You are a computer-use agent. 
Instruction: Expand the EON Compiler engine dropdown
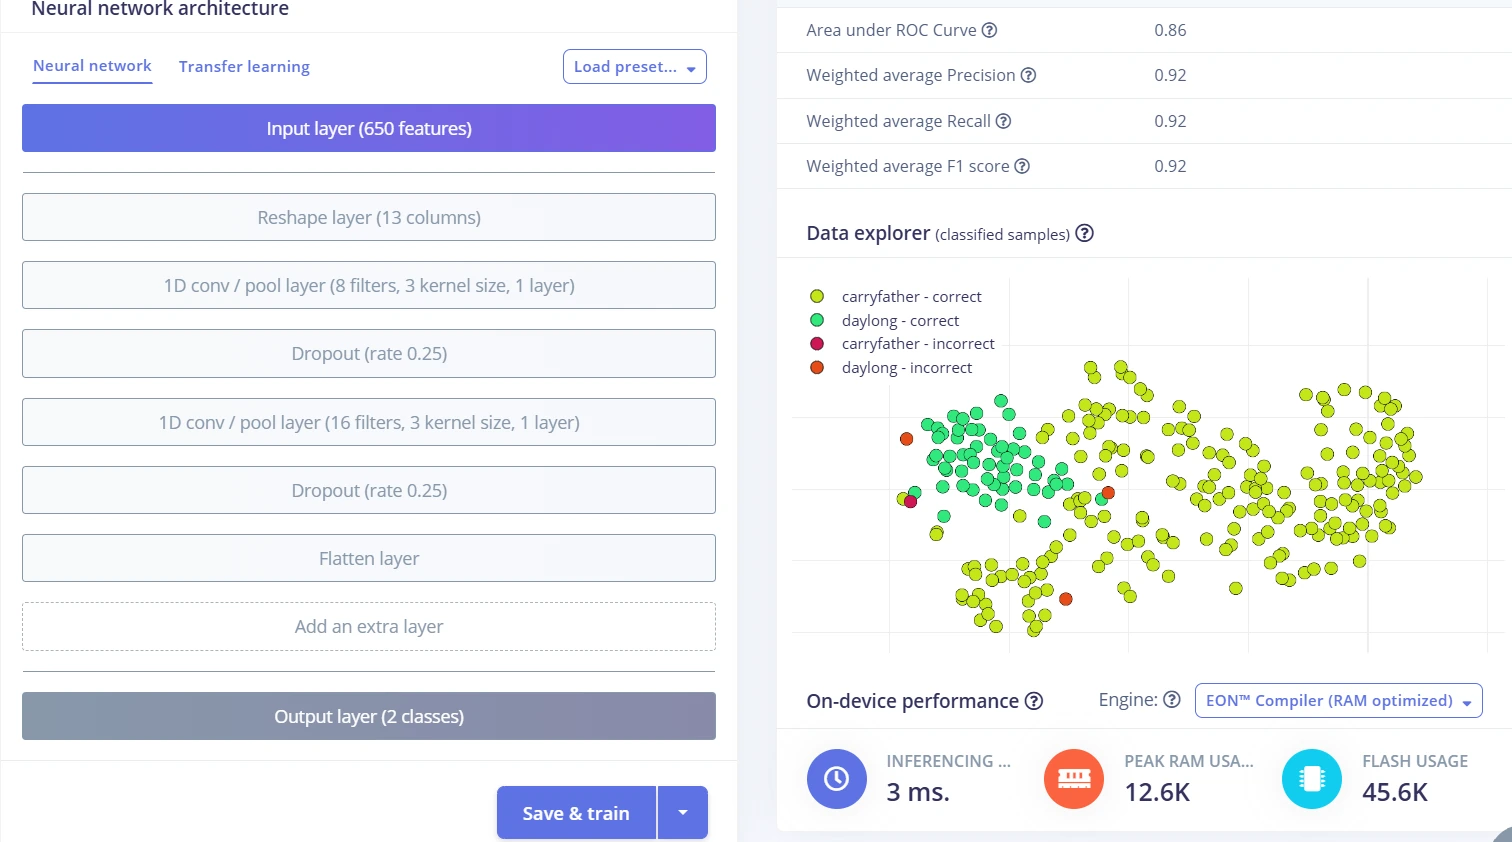[1338, 700]
